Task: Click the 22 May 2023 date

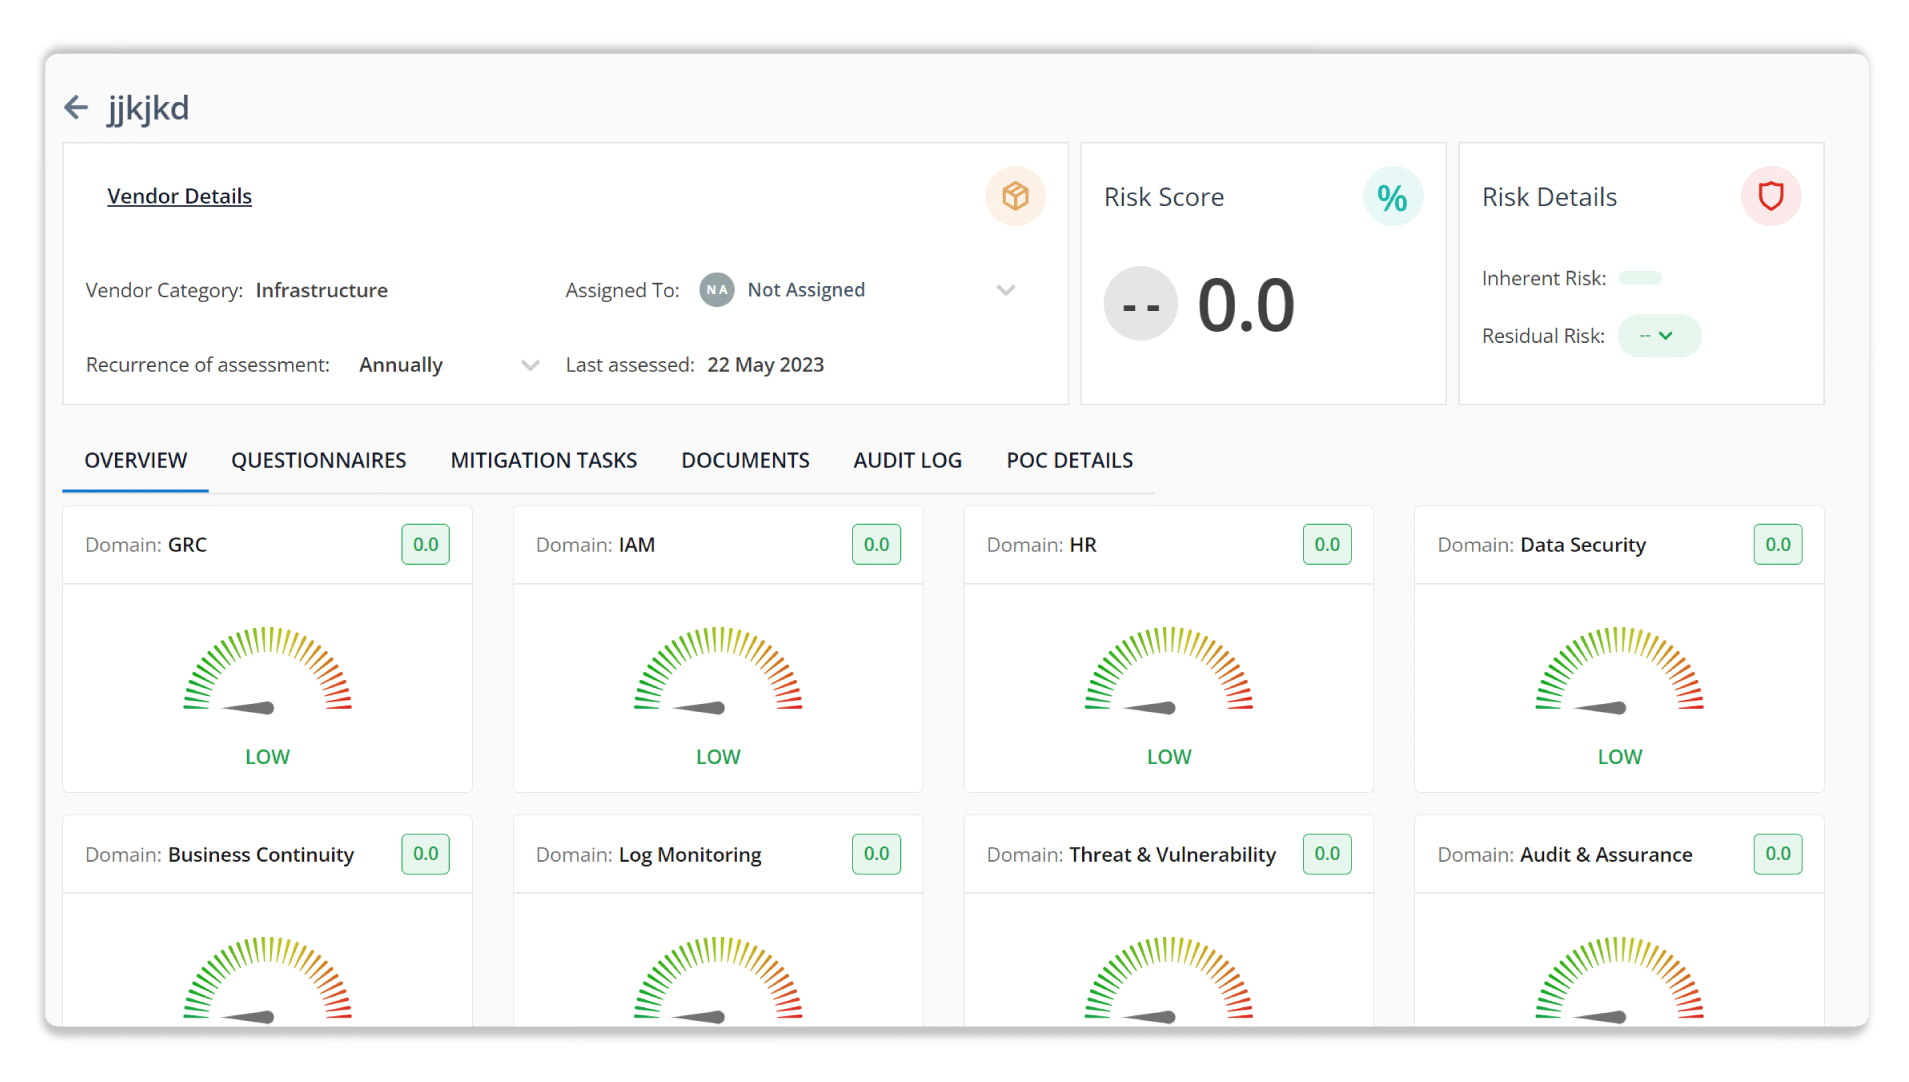Action: click(x=765, y=365)
